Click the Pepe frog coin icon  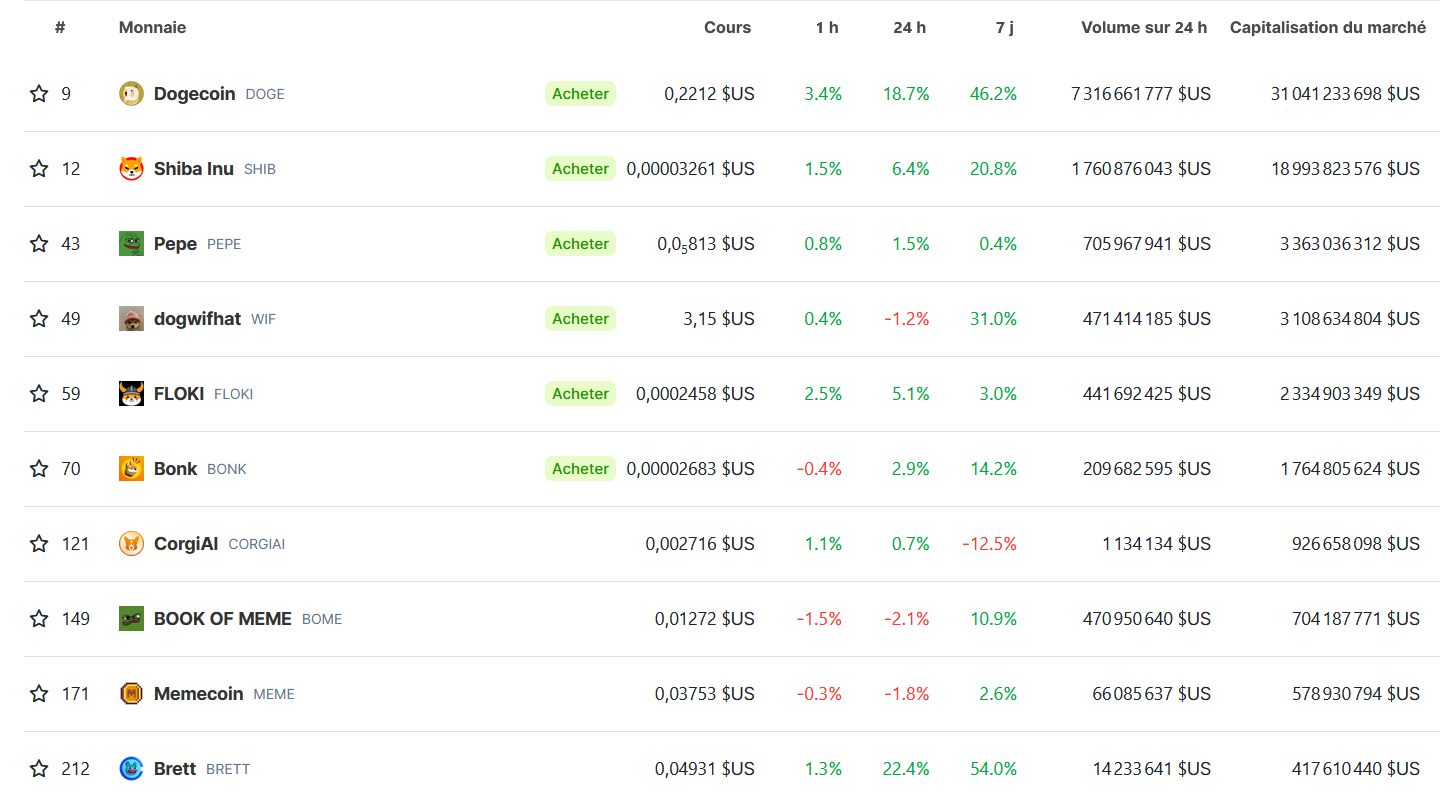(x=131, y=244)
